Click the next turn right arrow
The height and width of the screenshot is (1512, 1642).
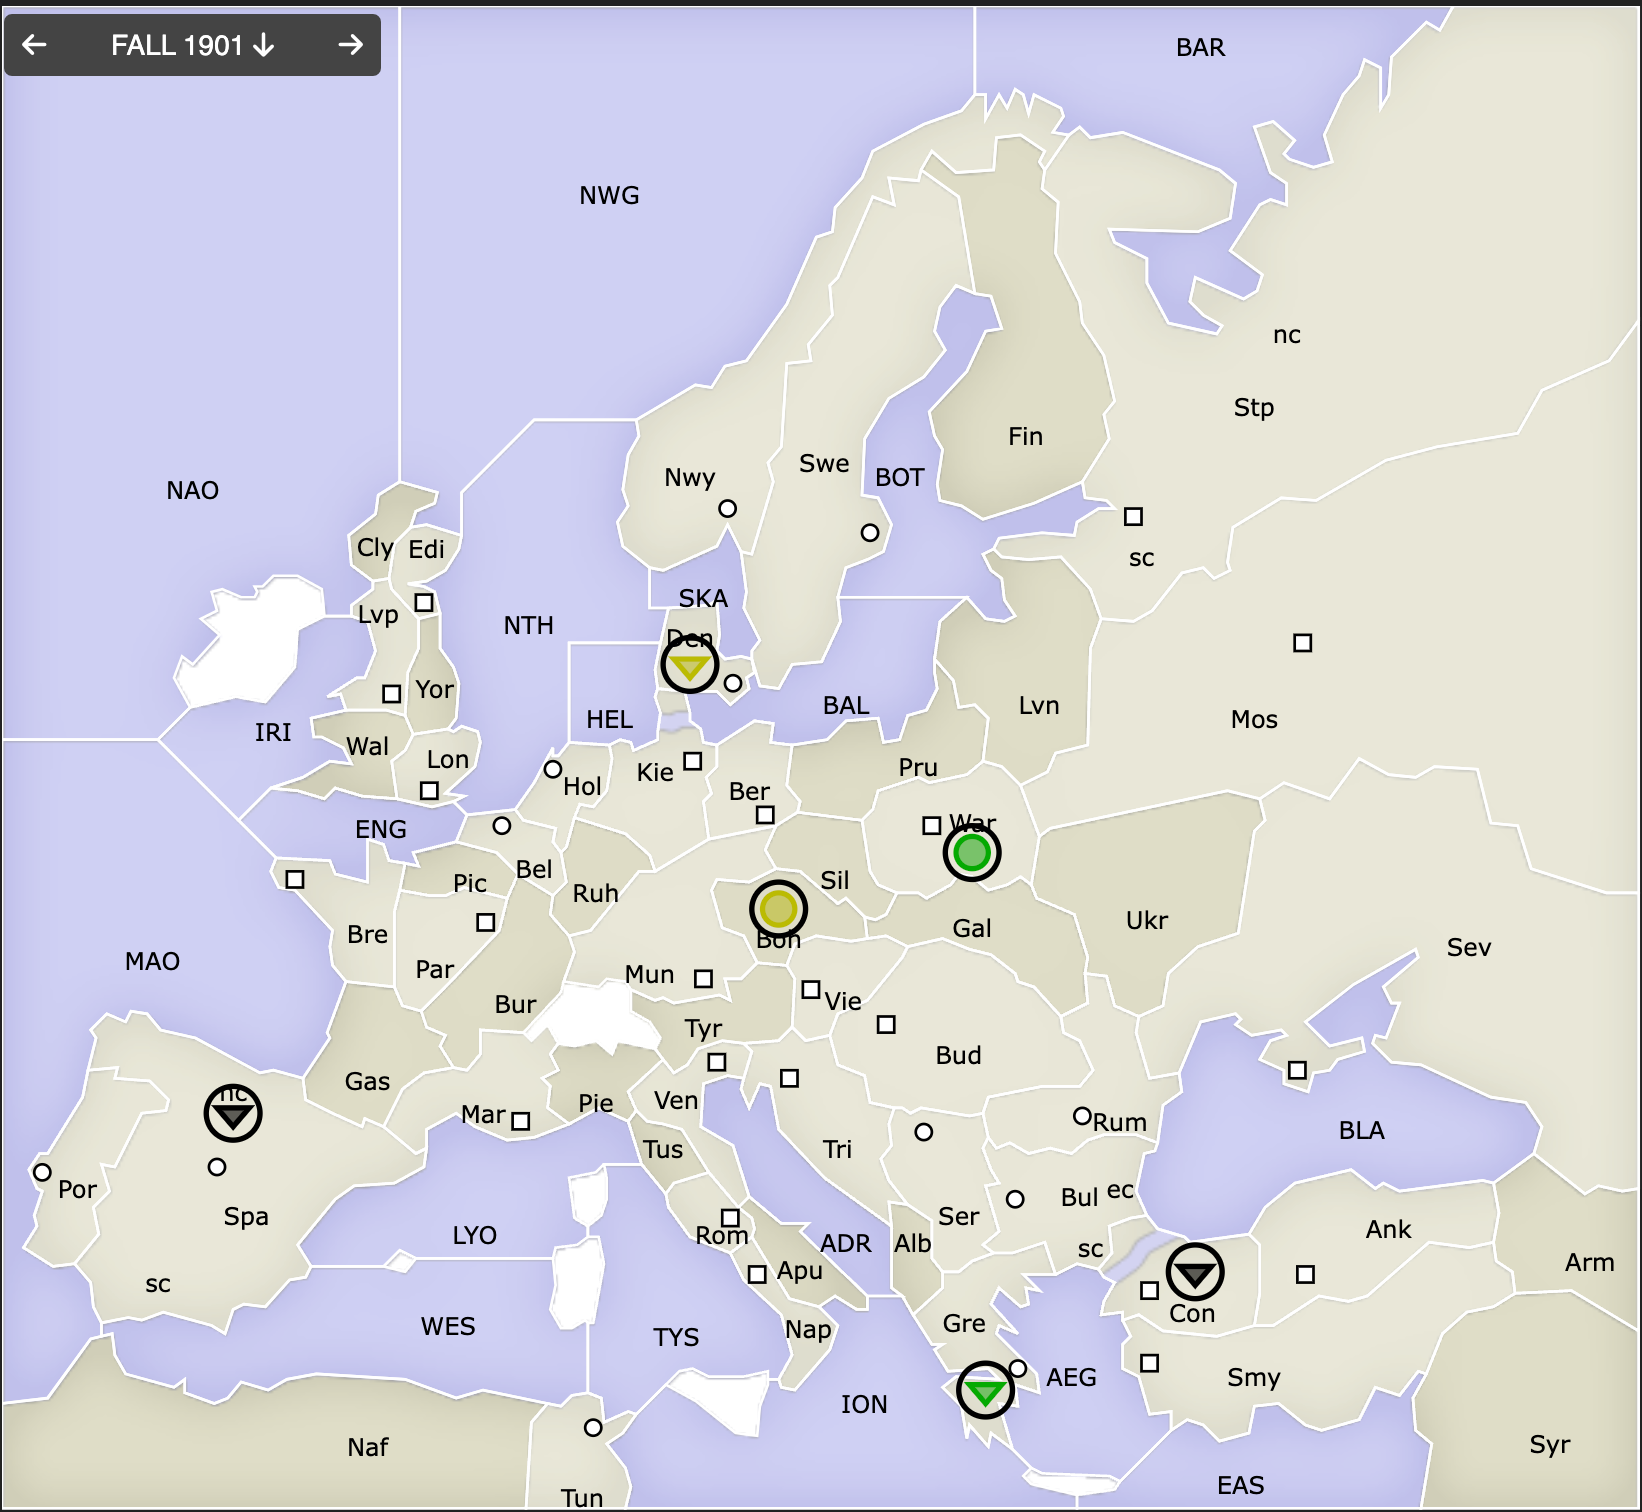pos(350,45)
